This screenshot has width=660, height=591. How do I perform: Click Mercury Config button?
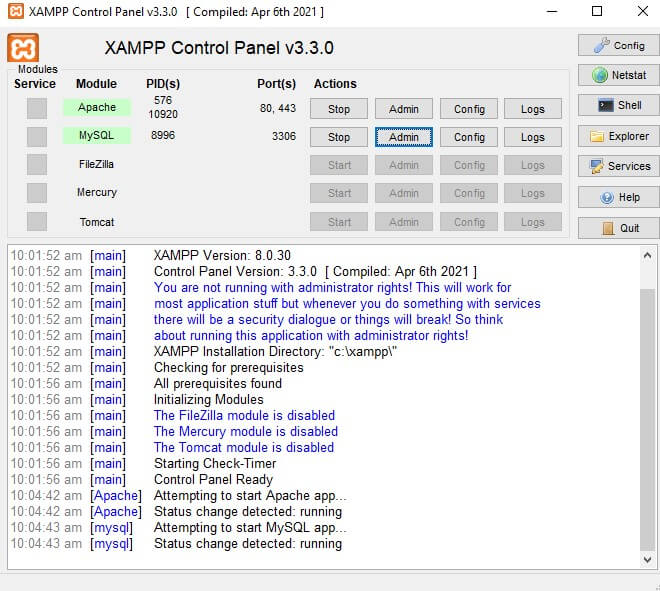click(469, 193)
